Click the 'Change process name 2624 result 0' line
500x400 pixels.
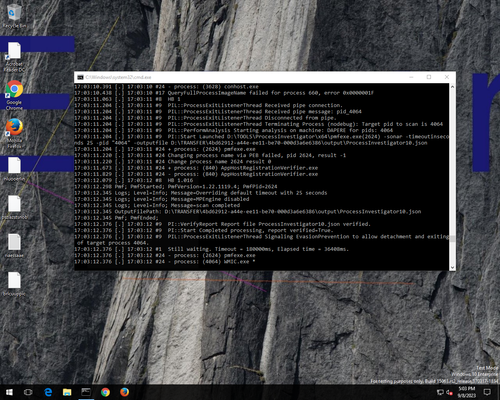coord(173,162)
